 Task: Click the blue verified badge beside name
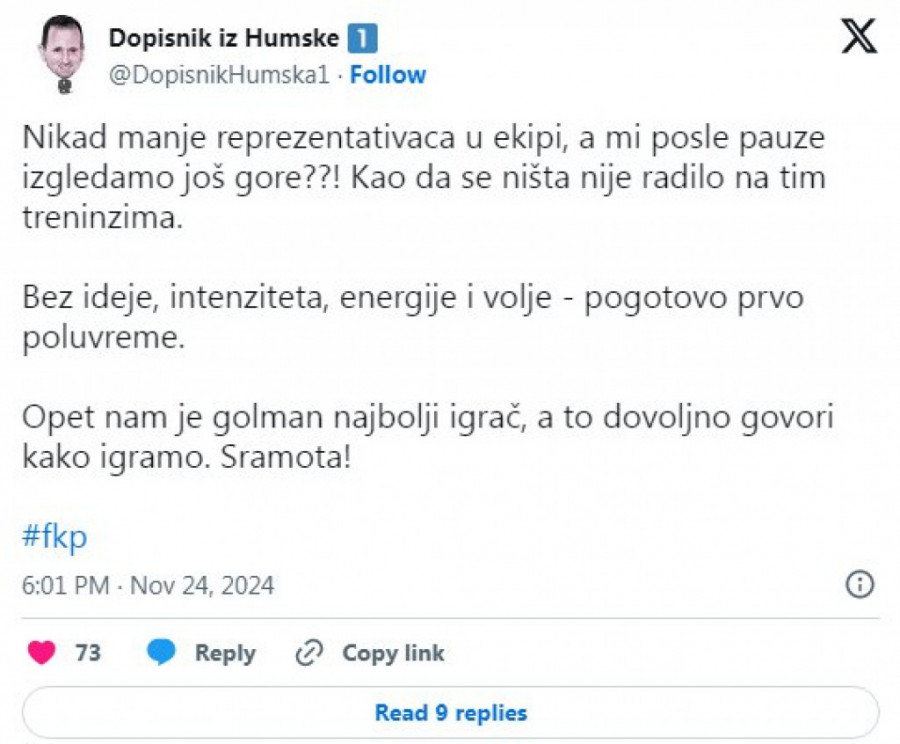click(362, 39)
